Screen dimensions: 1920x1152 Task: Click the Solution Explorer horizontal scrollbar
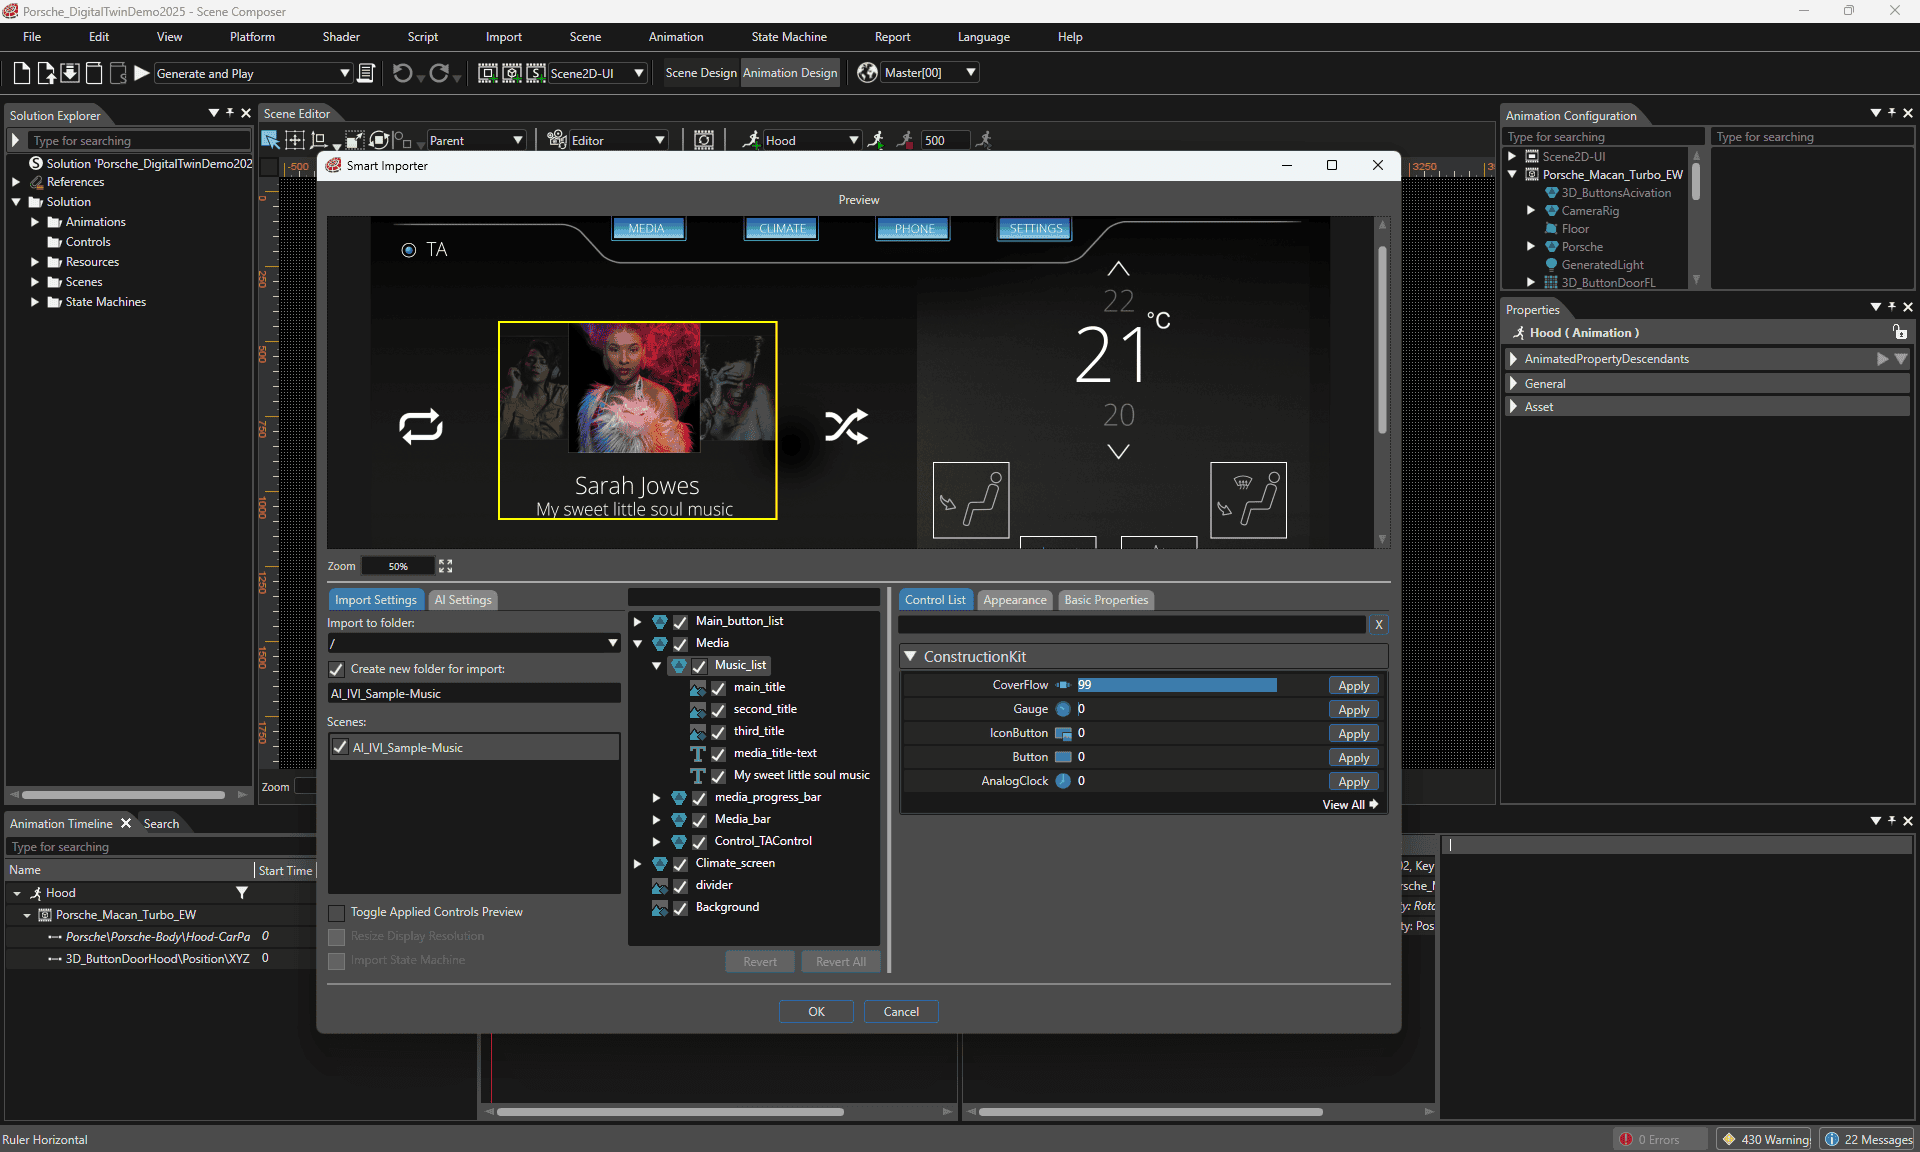(124, 795)
